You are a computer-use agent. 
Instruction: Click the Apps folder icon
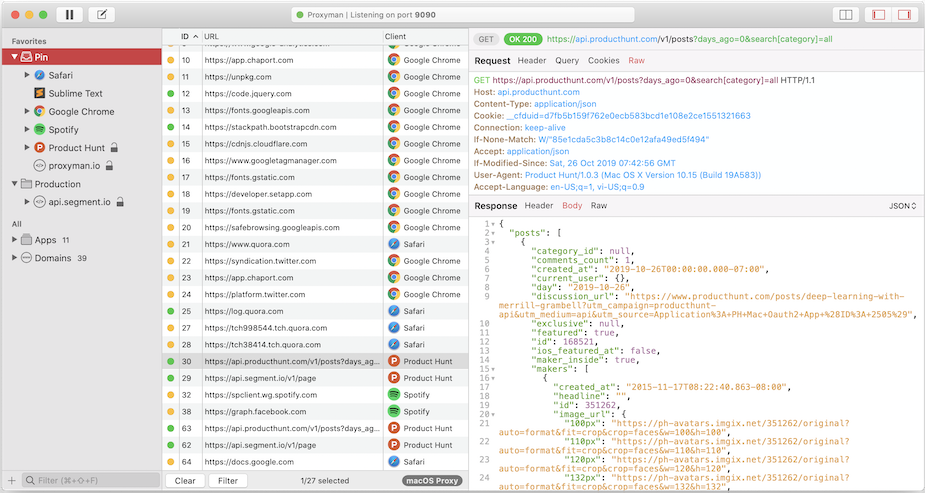(26, 239)
